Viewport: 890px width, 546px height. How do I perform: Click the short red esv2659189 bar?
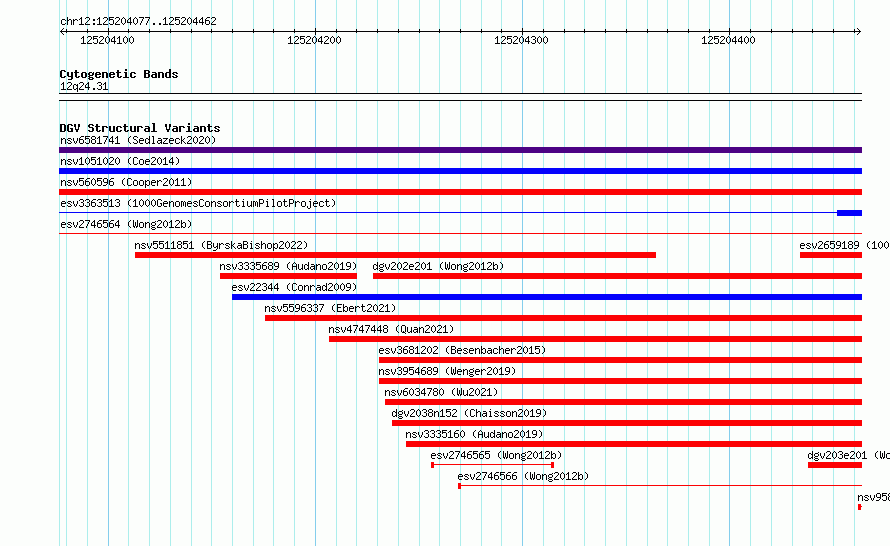(x=831, y=255)
